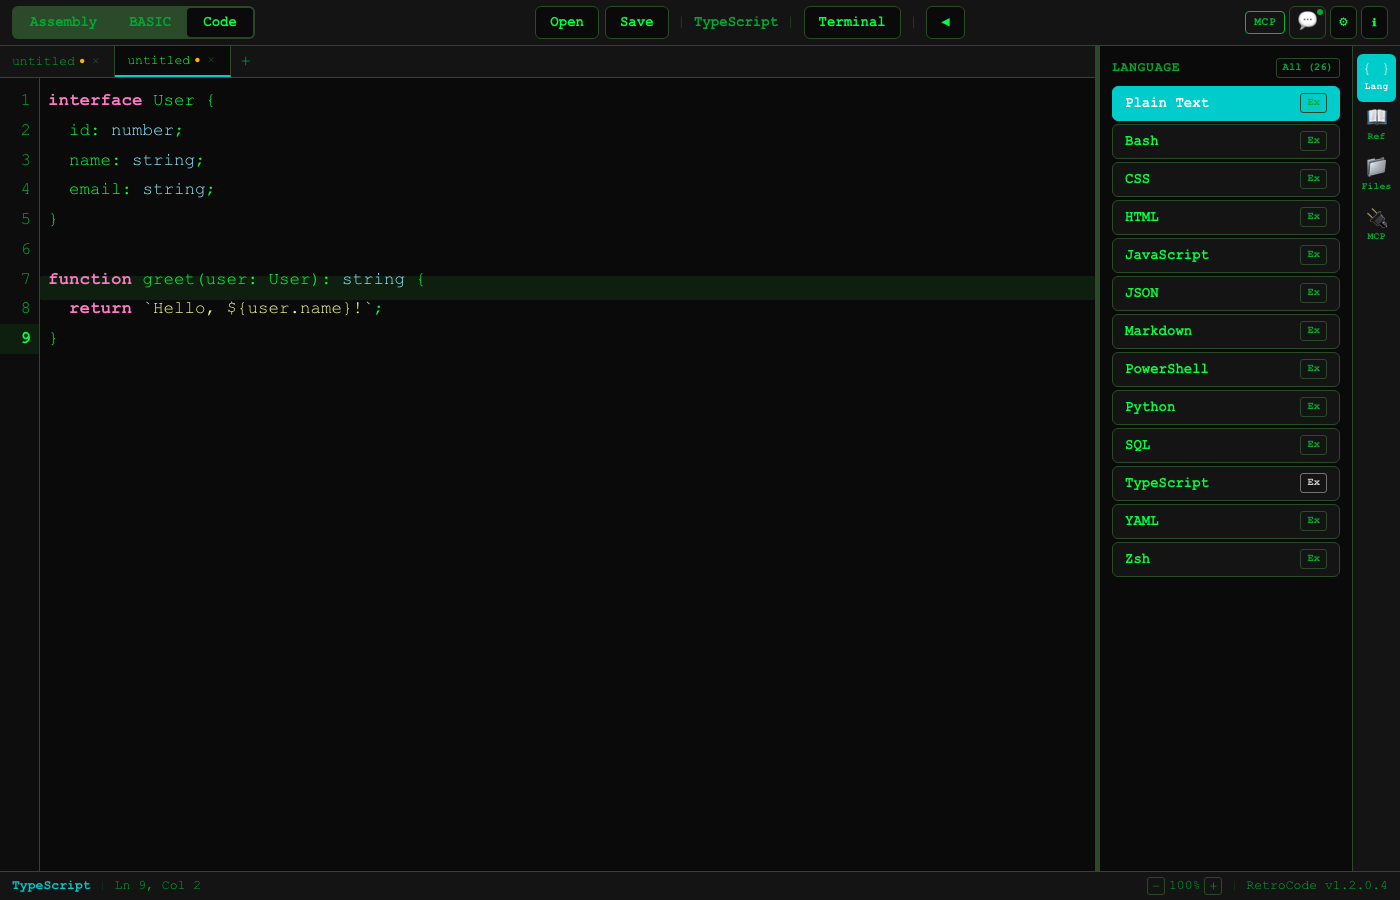Enable the Ex option for JavaScript
Screen dimensions: 1400x900
(1313, 255)
